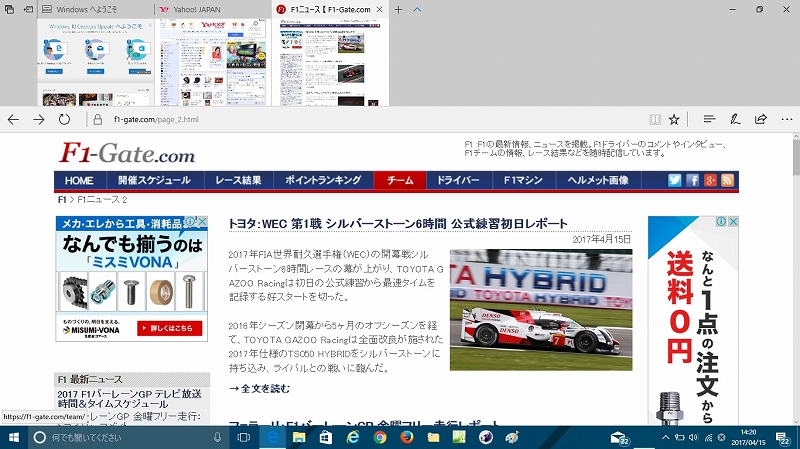Open Task View from taskbar
The height and width of the screenshot is (449, 800).
[x=244, y=437]
